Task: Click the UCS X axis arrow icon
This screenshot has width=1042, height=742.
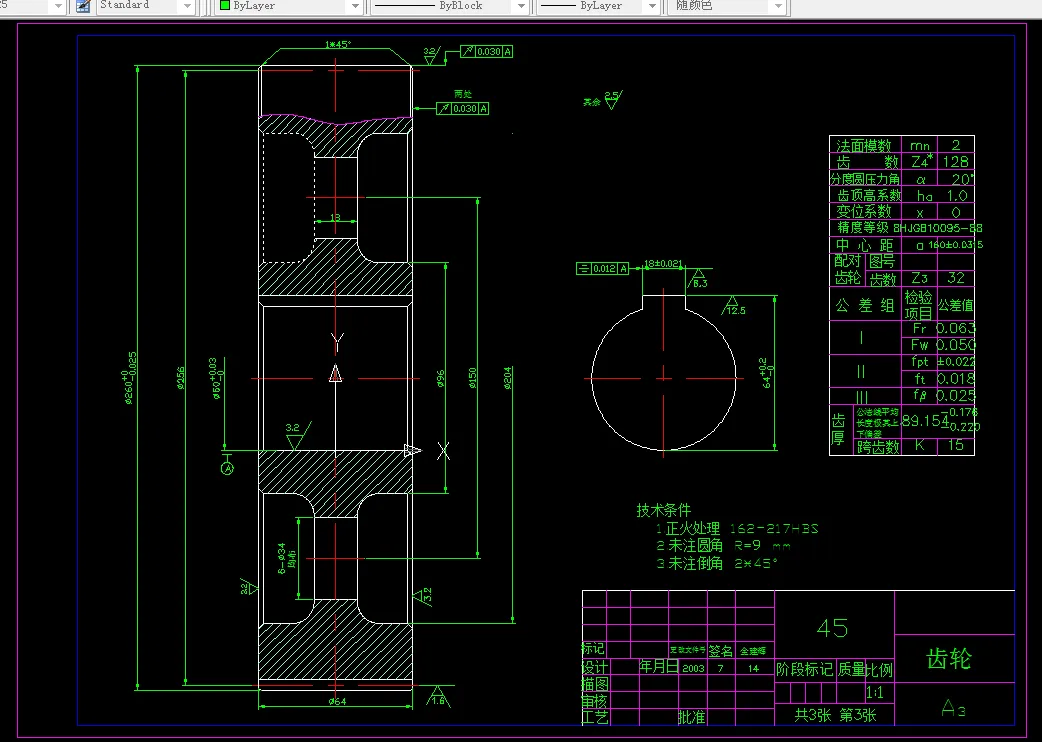Action: pyautogui.click(x=413, y=450)
